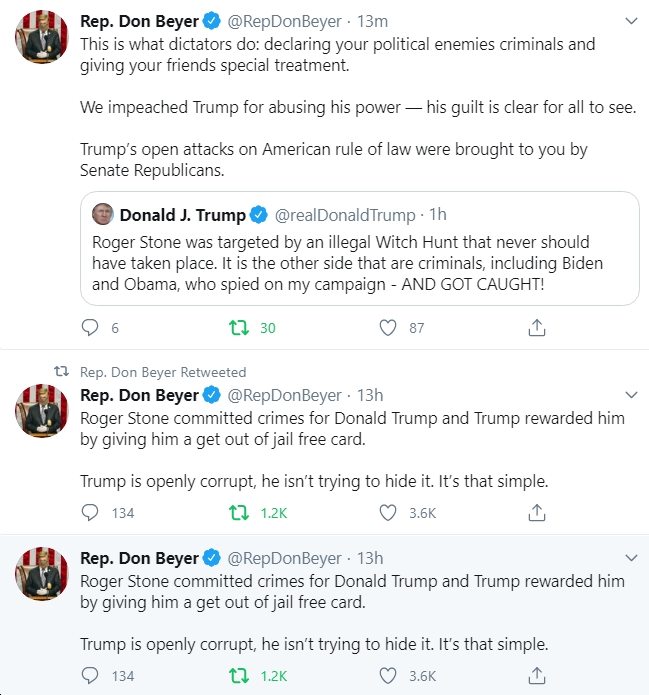This screenshot has height=695, width=649.
Task: Open caret menu on 13m tweet
Action: (631, 21)
